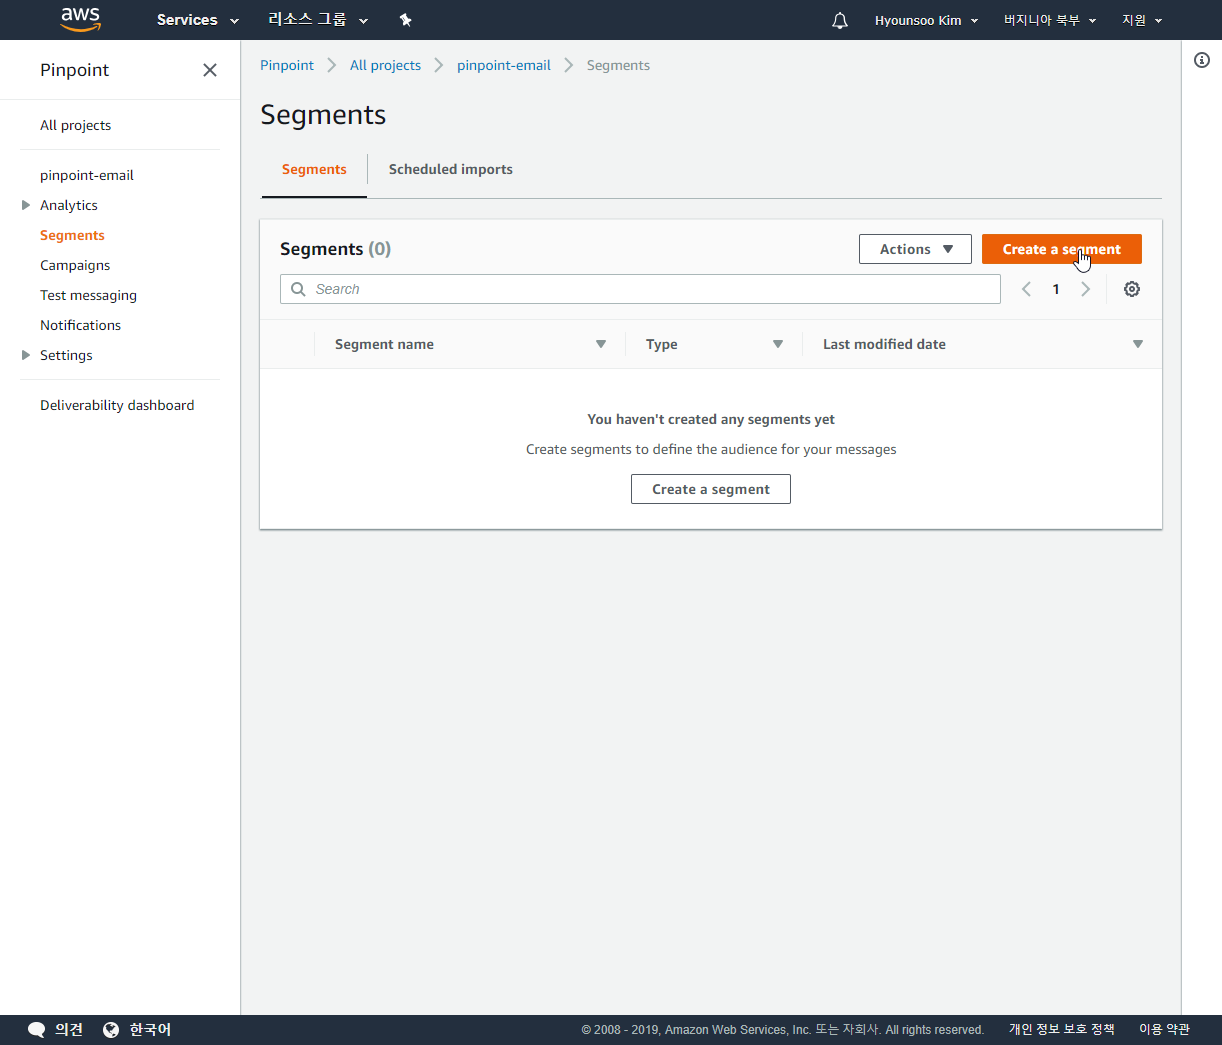Select Campaigns in the sidebar
This screenshot has width=1222, height=1045.
coord(75,265)
